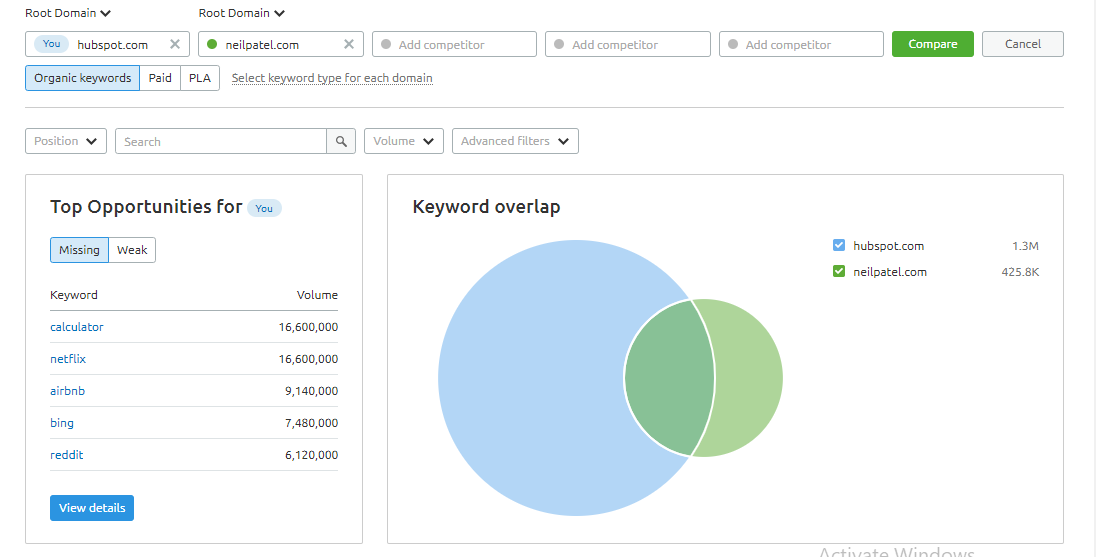This screenshot has width=1096, height=557.
Task: Click the green Compare button
Action: (932, 44)
